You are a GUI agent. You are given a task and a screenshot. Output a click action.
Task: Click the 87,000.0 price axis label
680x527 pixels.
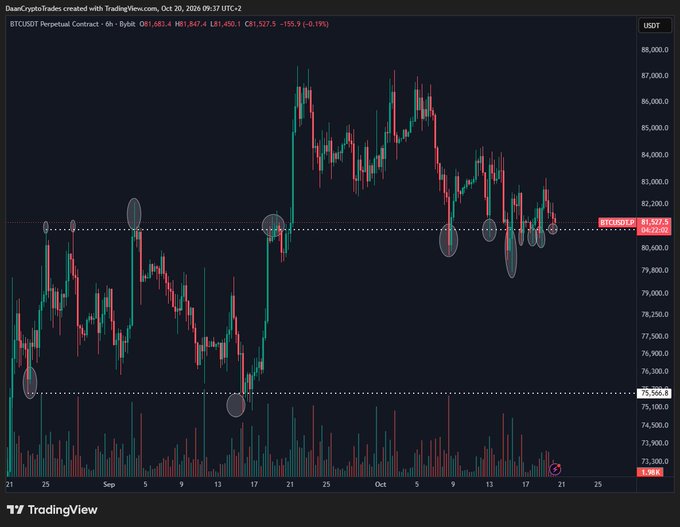pos(655,75)
